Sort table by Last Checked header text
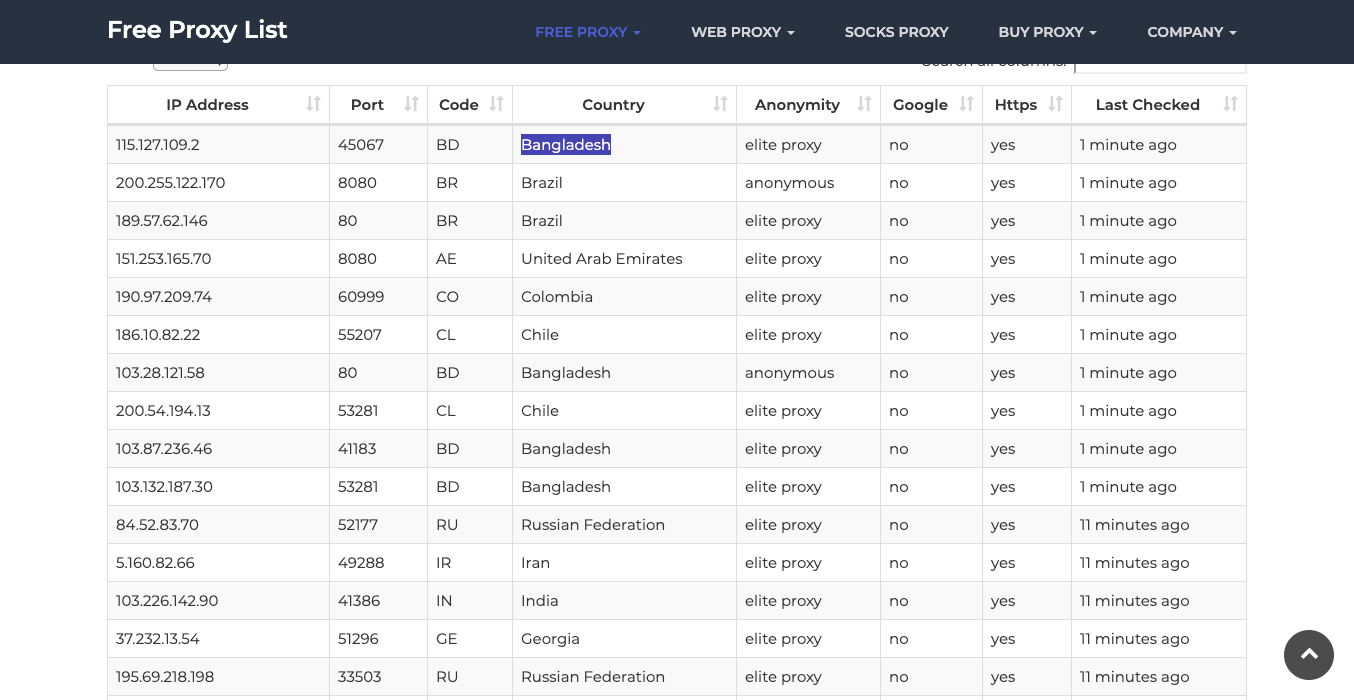Image resolution: width=1354 pixels, height=700 pixels. pos(1147,105)
